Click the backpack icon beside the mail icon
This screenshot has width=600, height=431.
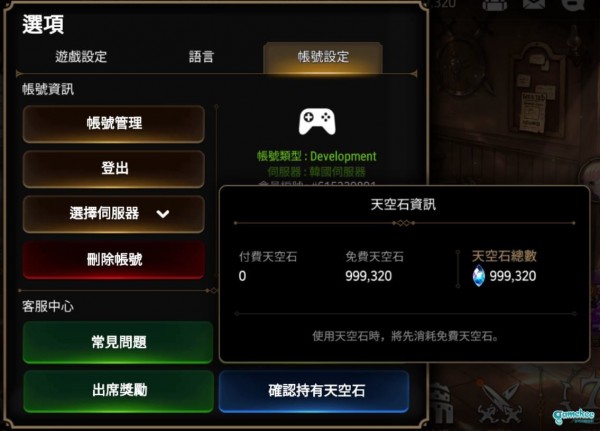tap(494, 5)
